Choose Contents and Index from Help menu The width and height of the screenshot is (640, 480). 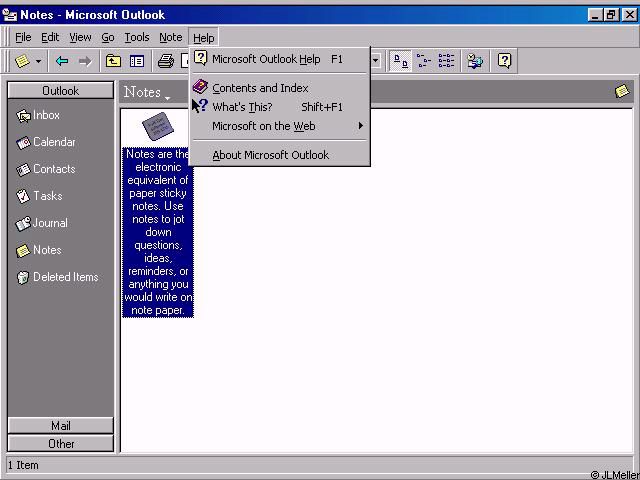coord(260,88)
